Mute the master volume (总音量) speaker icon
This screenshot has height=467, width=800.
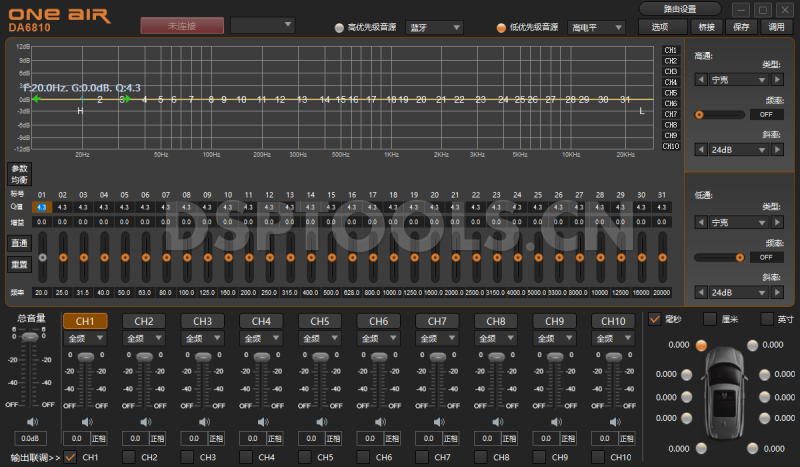tap(30, 421)
